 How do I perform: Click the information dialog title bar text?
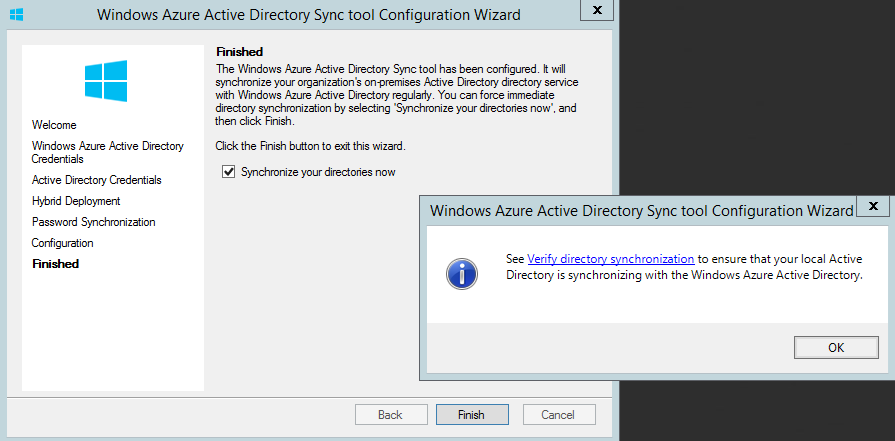[x=642, y=211]
